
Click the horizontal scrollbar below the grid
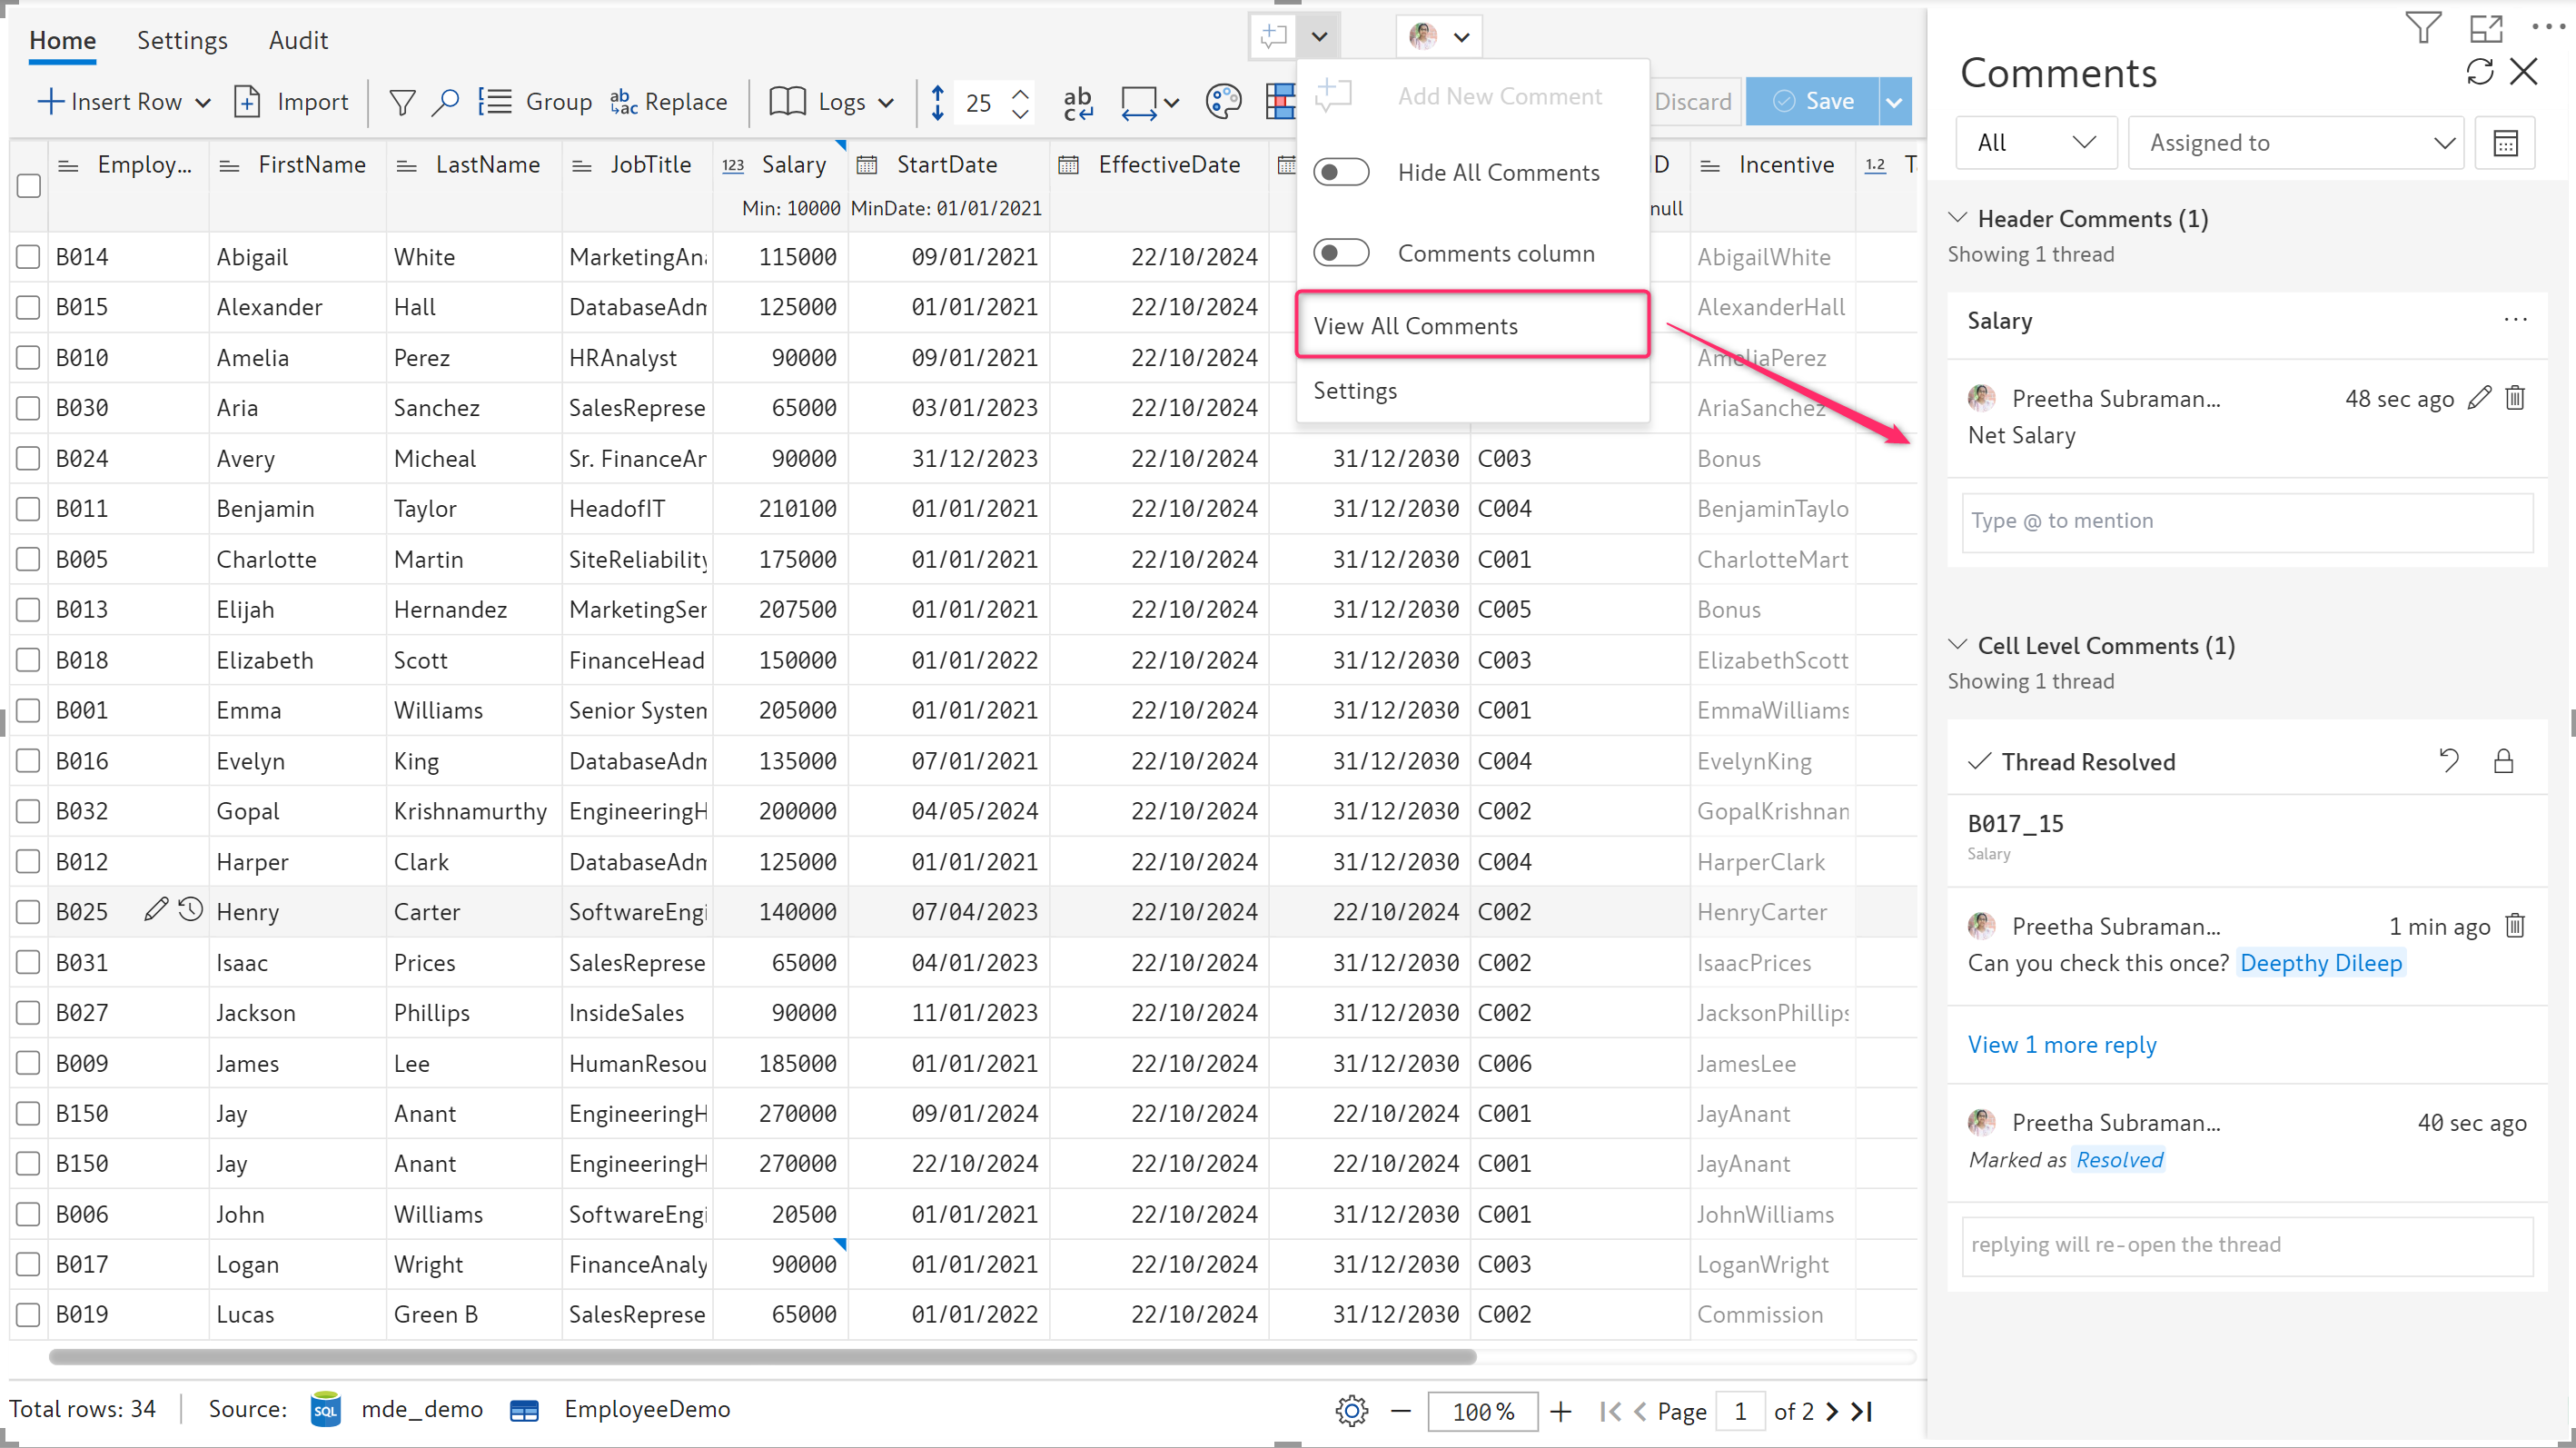tap(762, 1357)
